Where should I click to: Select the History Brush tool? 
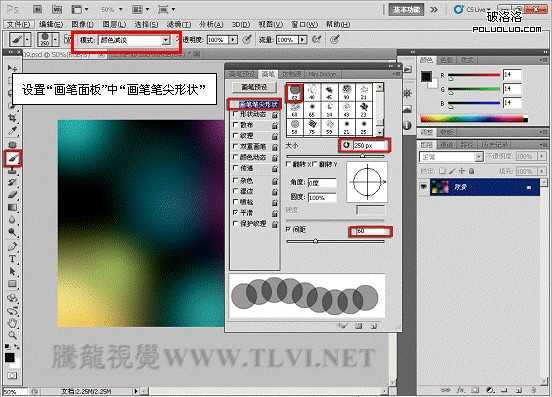click(13, 182)
